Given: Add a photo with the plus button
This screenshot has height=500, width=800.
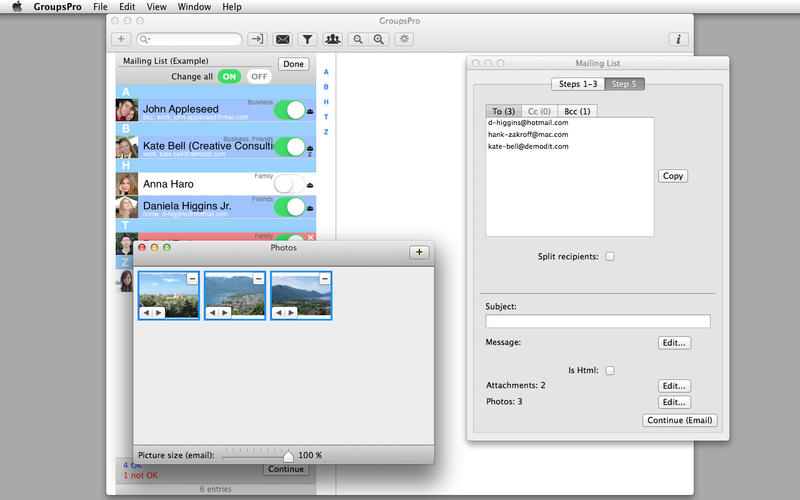Looking at the screenshot, I should 419,252.
